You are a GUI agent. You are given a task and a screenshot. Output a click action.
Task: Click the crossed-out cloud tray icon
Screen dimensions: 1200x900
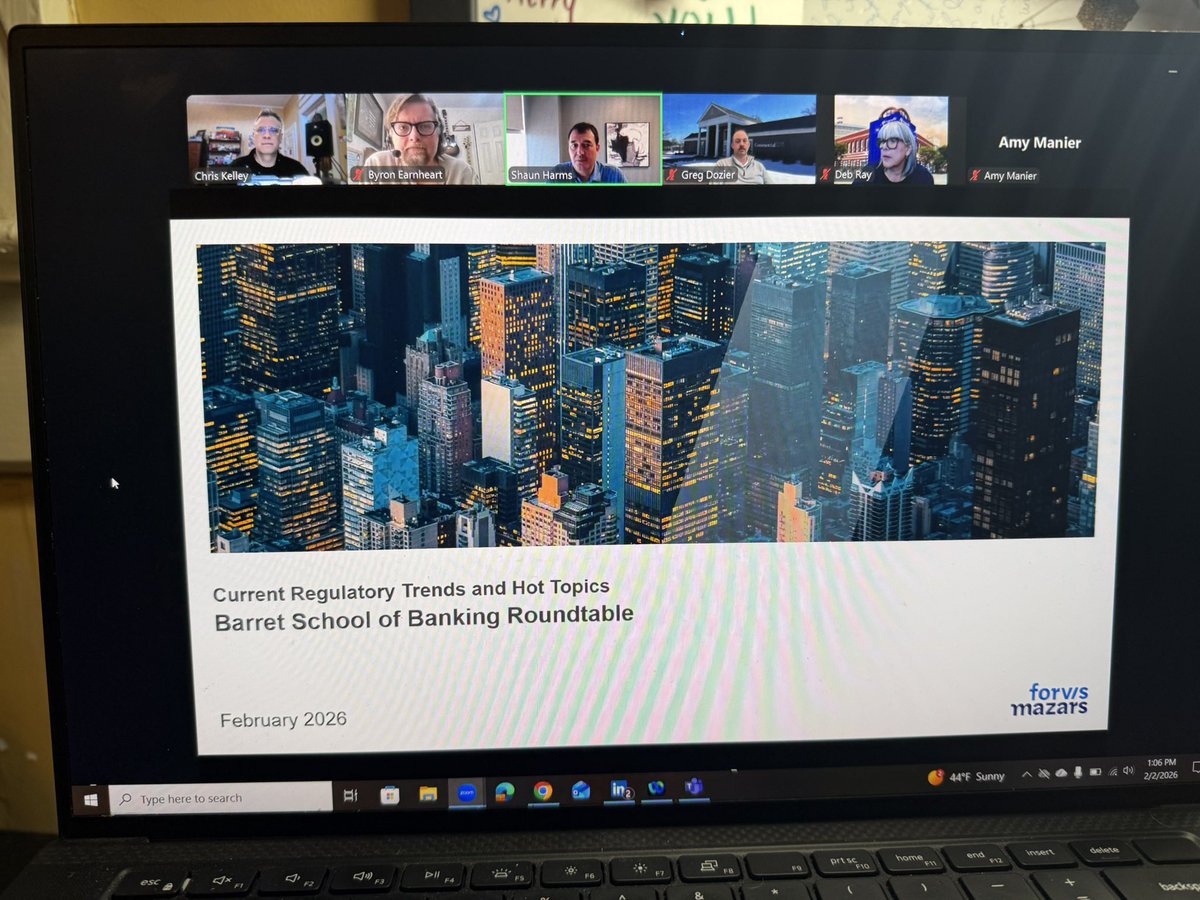(1044, 774)
